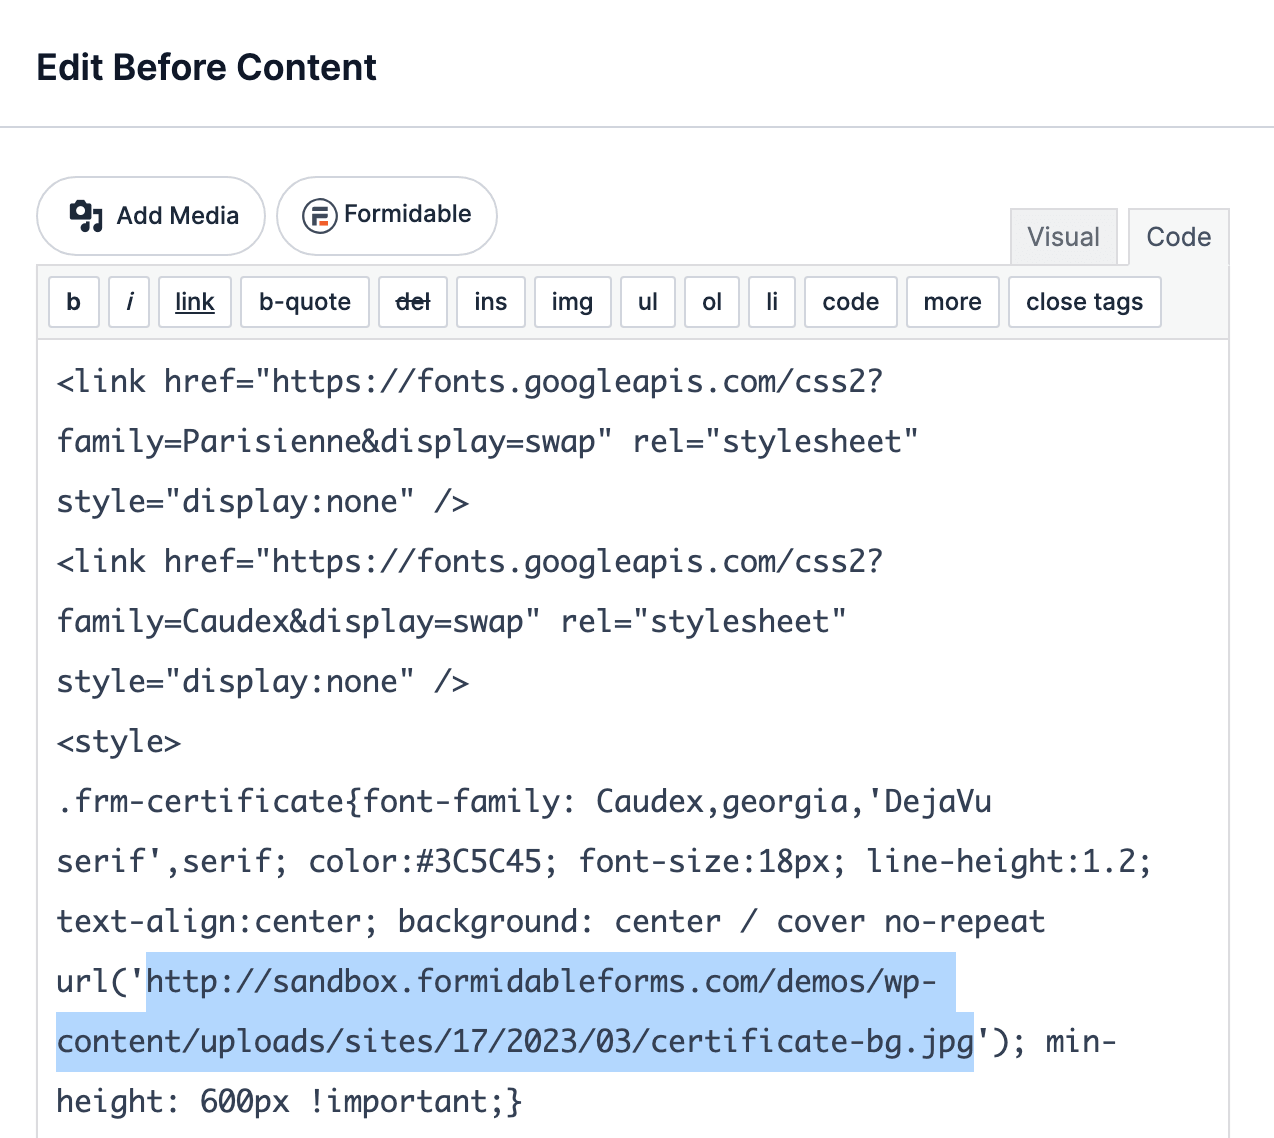The width and height of the screenshot is (1274, 1138).
Task: Insert the more tag button
Action: tap(953, 302)
